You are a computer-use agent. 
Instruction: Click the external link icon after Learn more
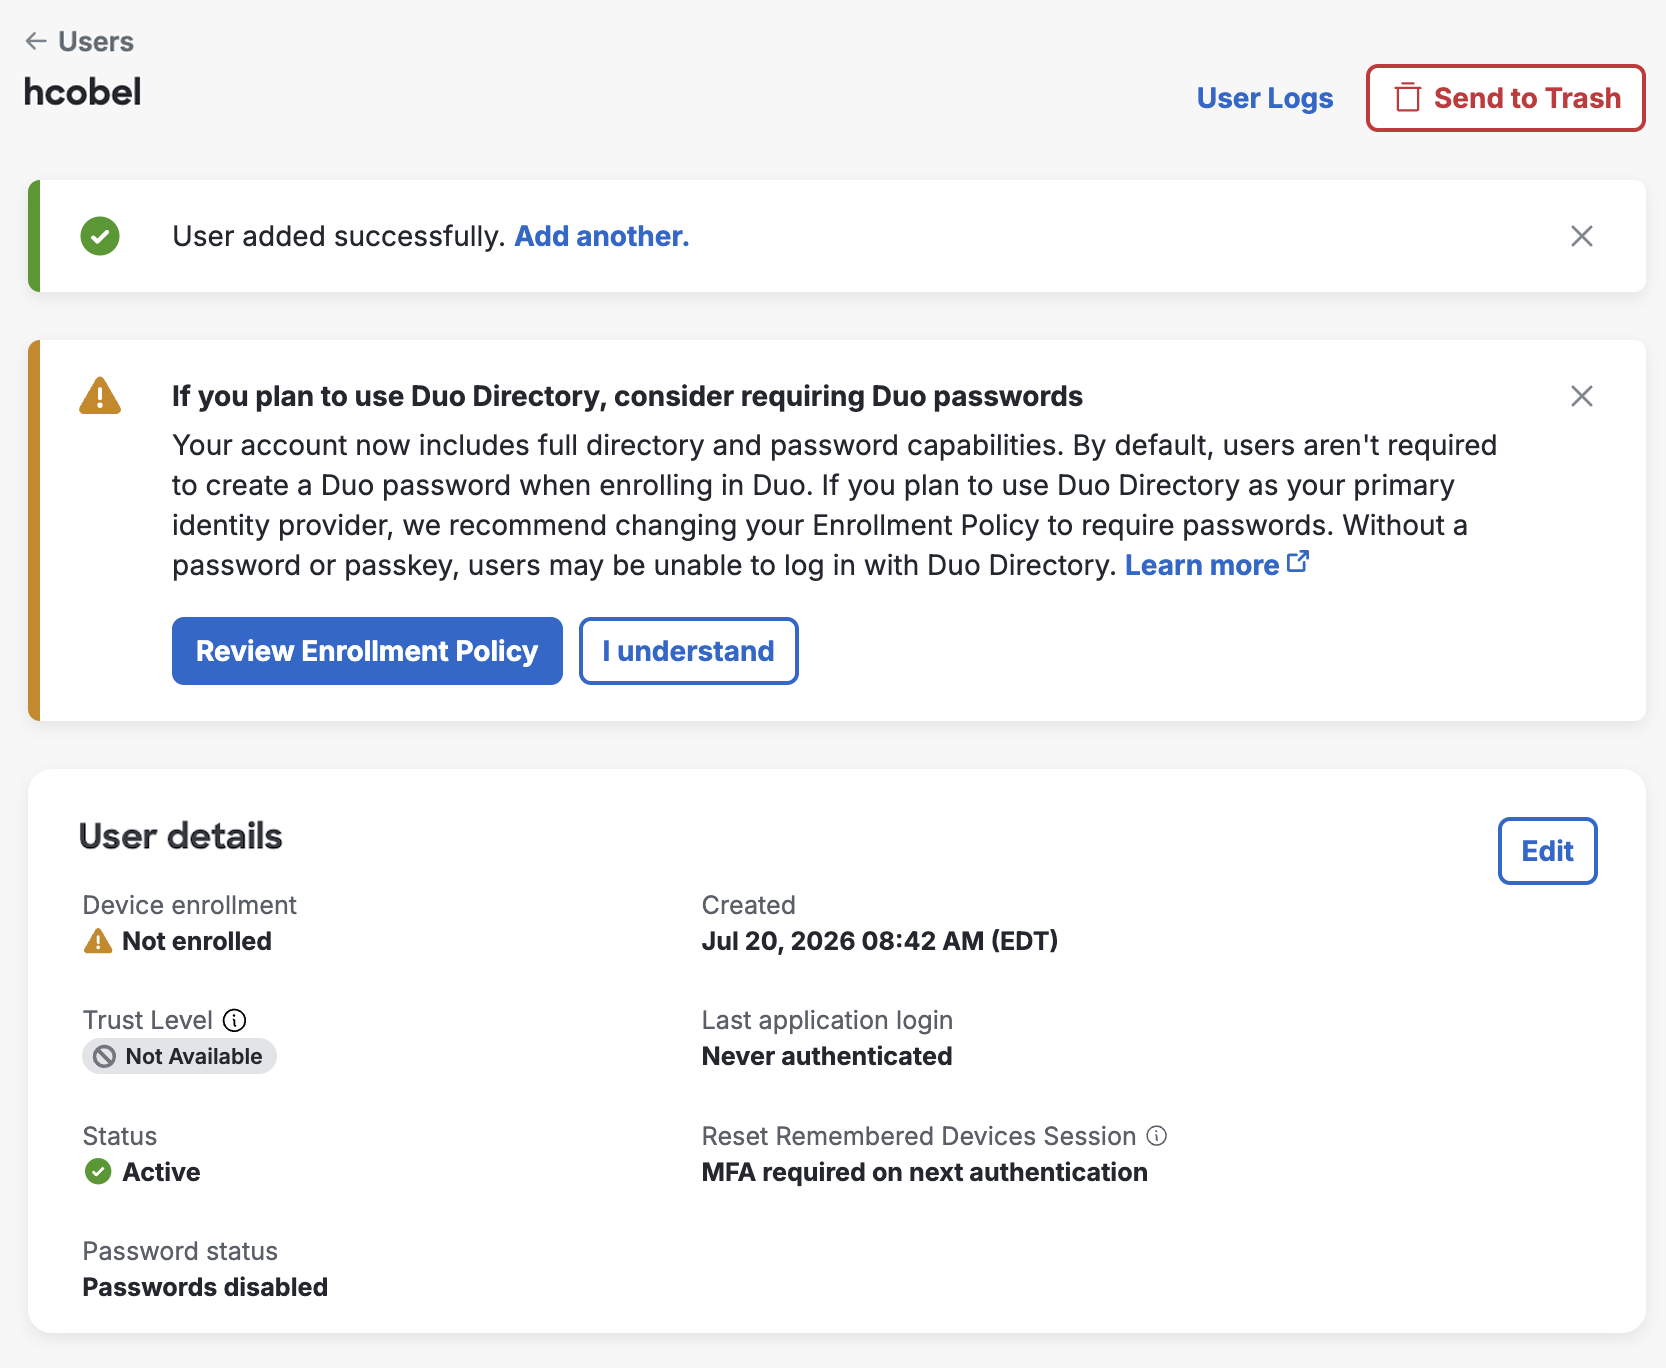pyautogui.click(x=1298, y=562)
